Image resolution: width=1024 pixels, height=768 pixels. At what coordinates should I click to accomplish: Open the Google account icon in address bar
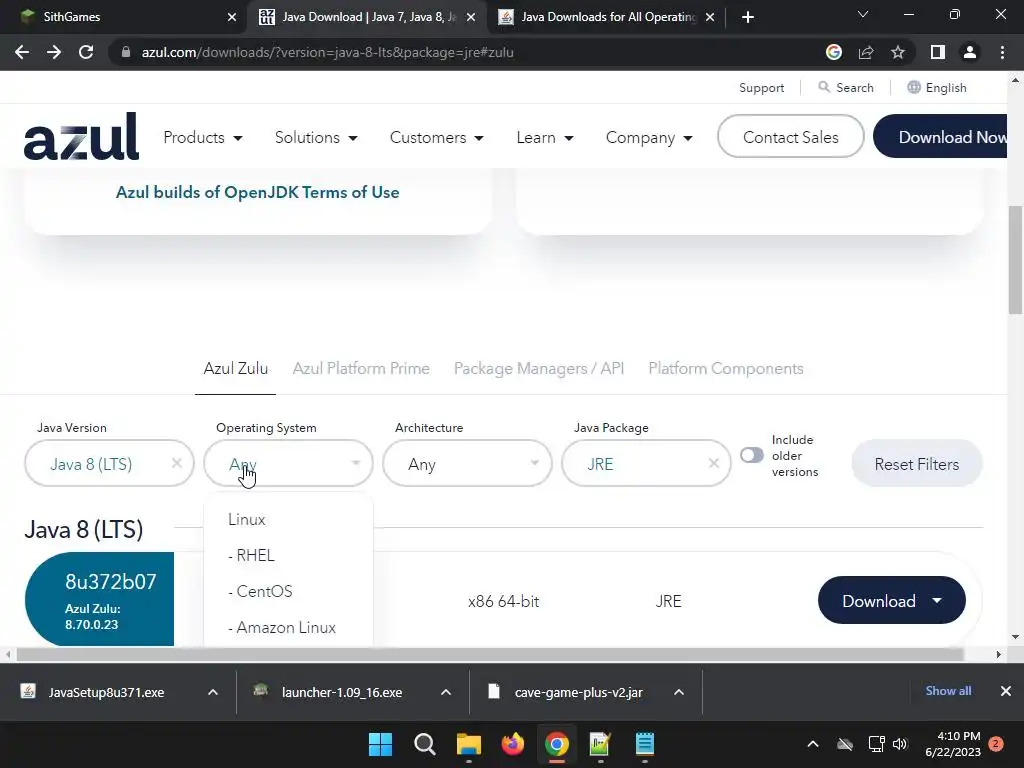(x=833, y=52)
